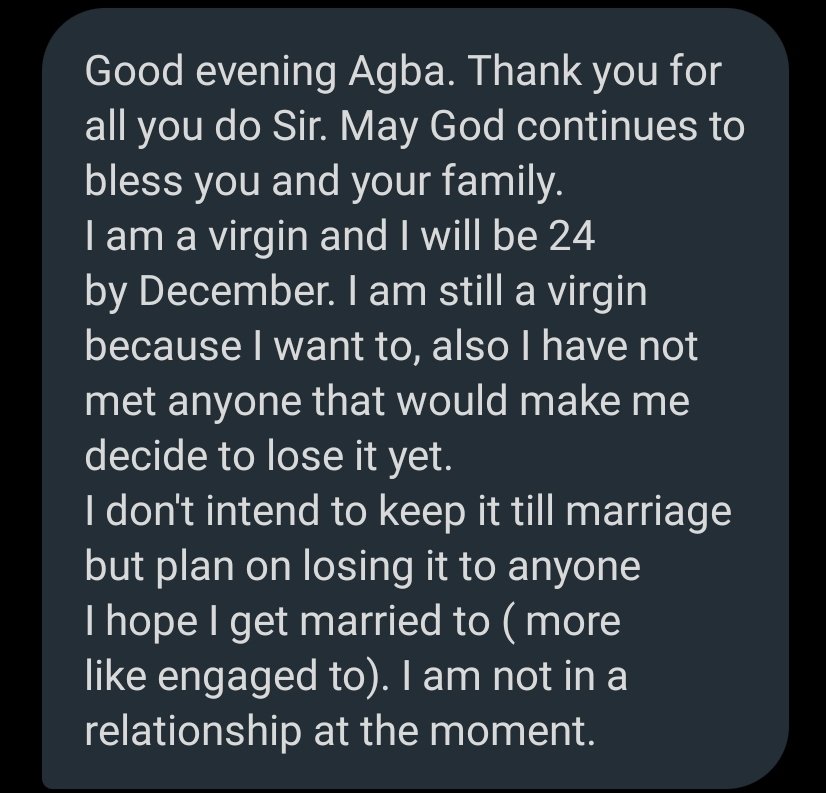826x793 pixels.
Task: Click the phrase "decide to lose it yet."
Action: (x=269, y=455)
